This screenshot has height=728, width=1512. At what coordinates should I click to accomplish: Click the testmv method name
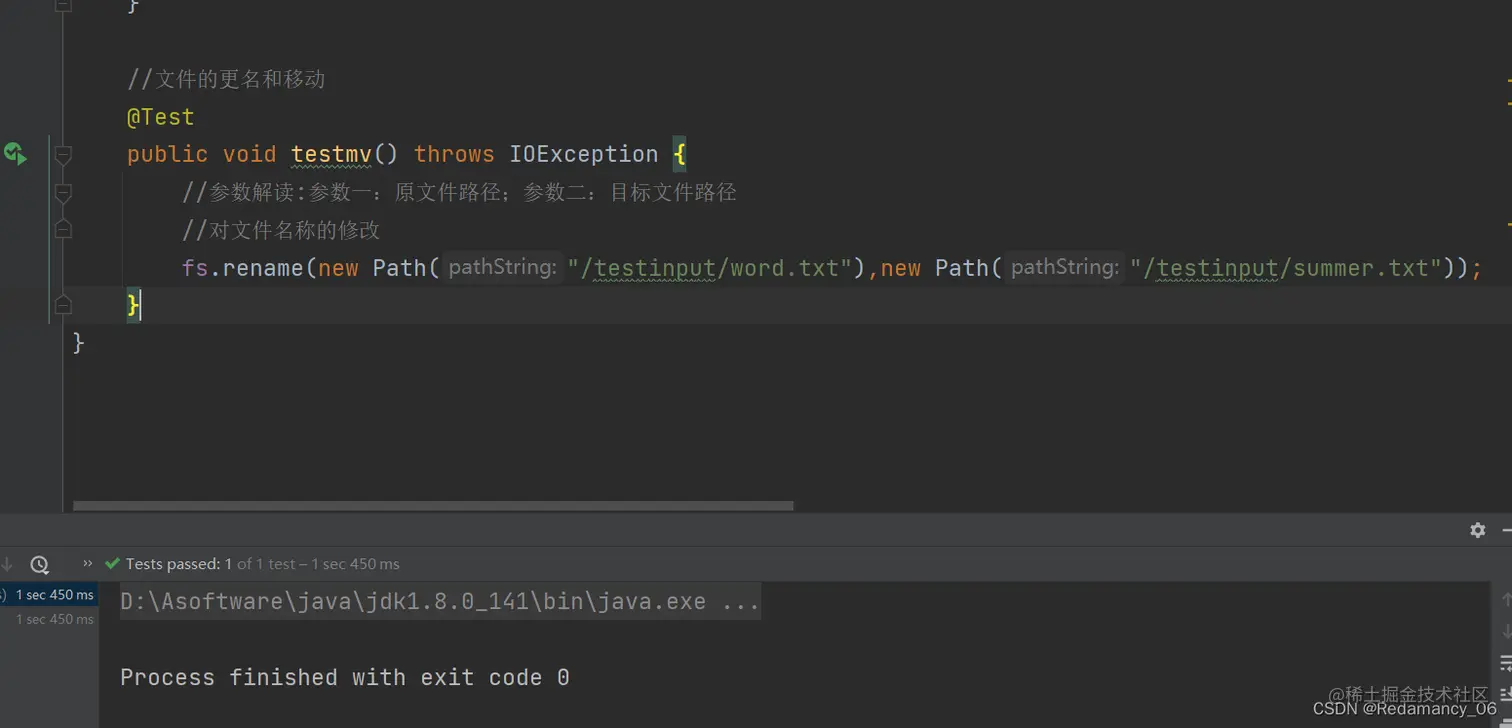(x=331, y=154)
